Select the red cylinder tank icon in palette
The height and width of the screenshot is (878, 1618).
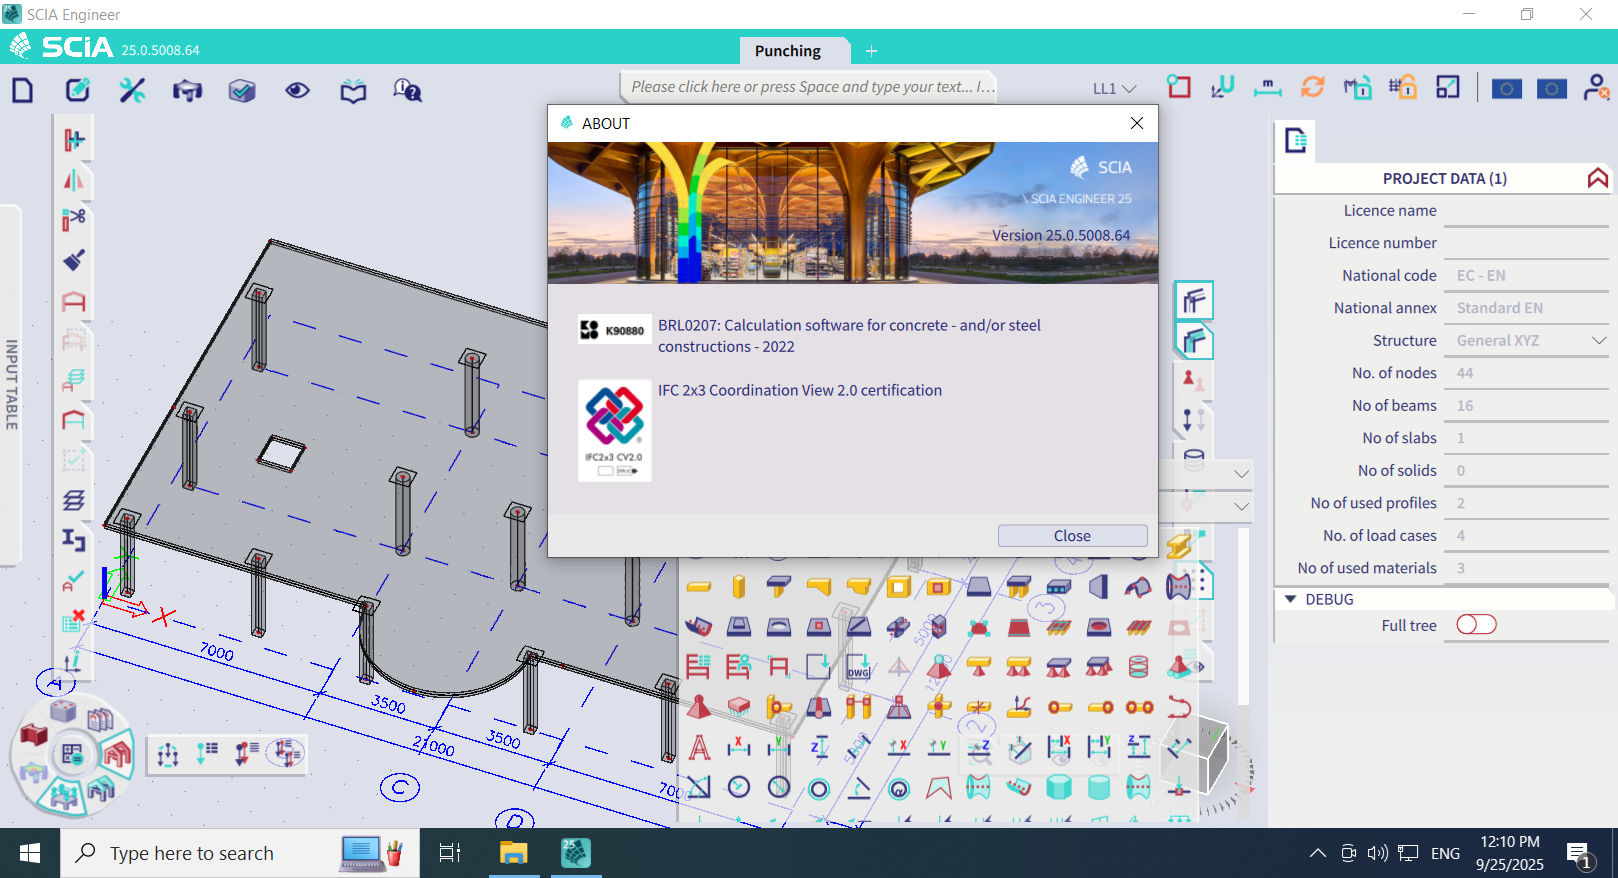point(1138,667)
